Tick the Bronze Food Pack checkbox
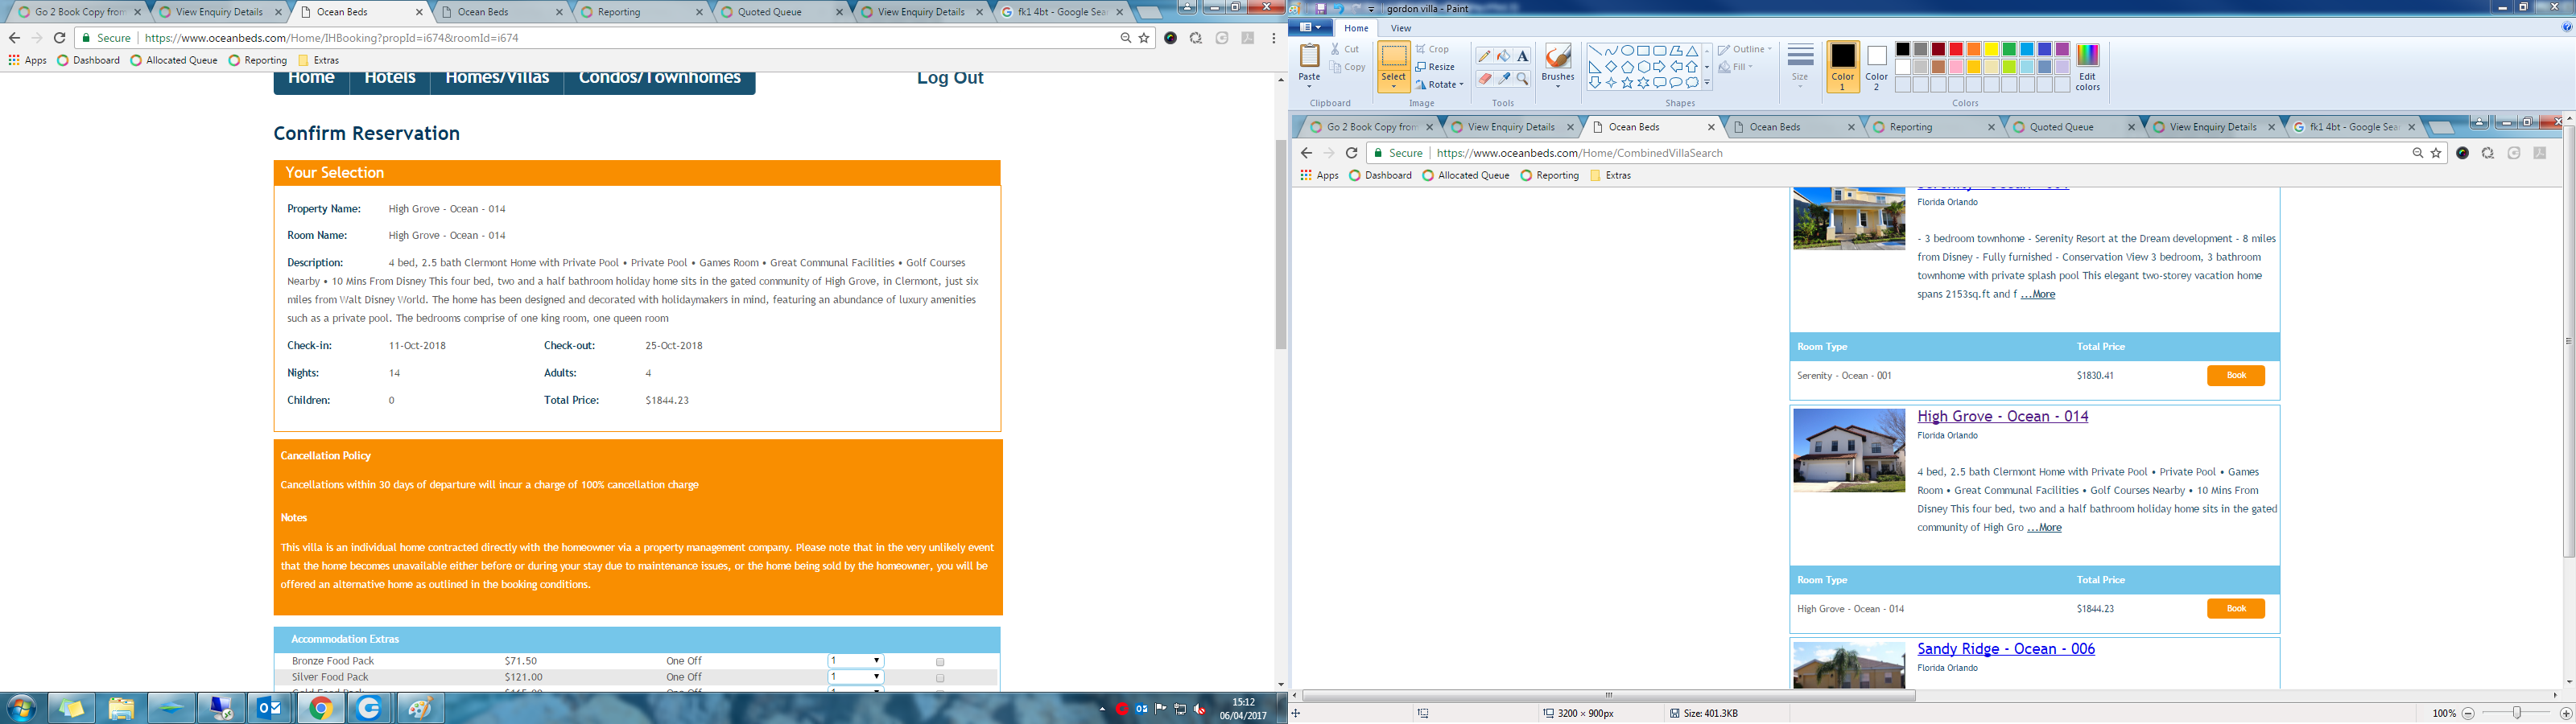Image resolution: width=2576 pixels, height=724 pixels. pyautogui.click(x=940, y=662)
